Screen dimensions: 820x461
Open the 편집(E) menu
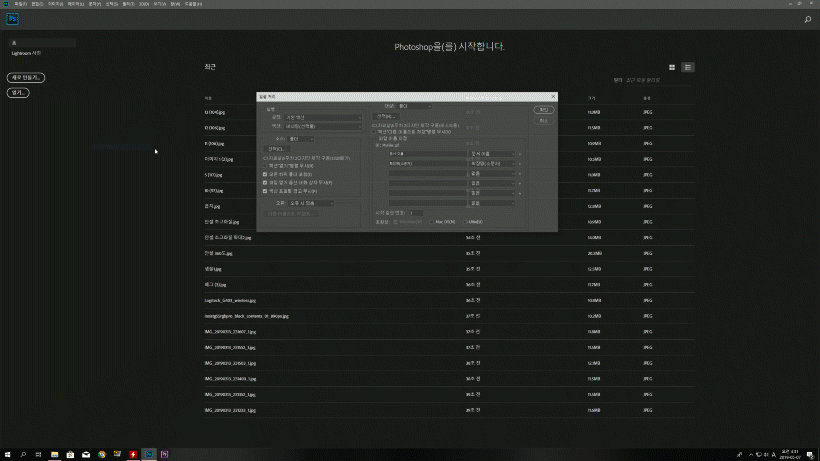coord(37,4)
